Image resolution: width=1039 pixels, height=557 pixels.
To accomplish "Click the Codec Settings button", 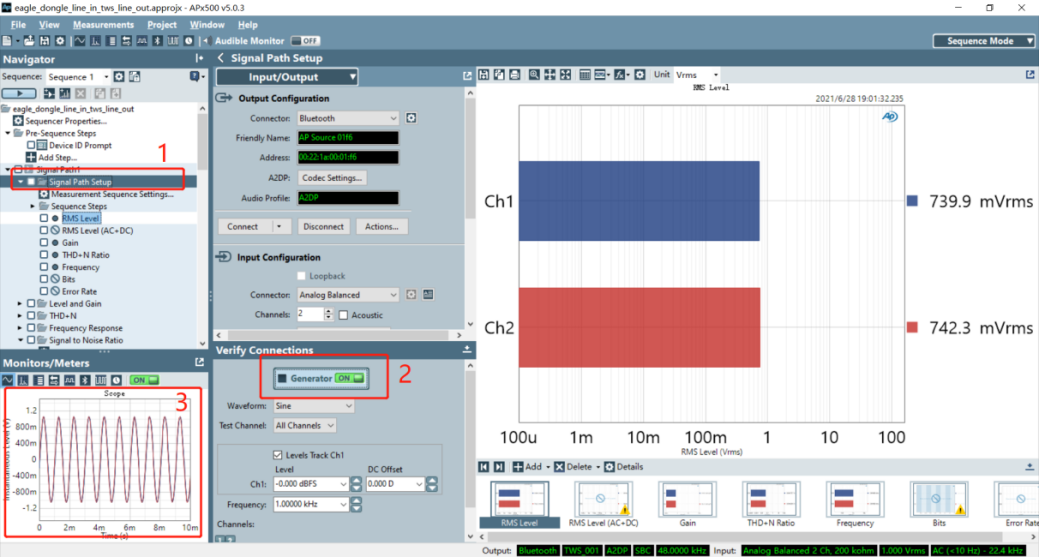I will click(x=331, y=177).
